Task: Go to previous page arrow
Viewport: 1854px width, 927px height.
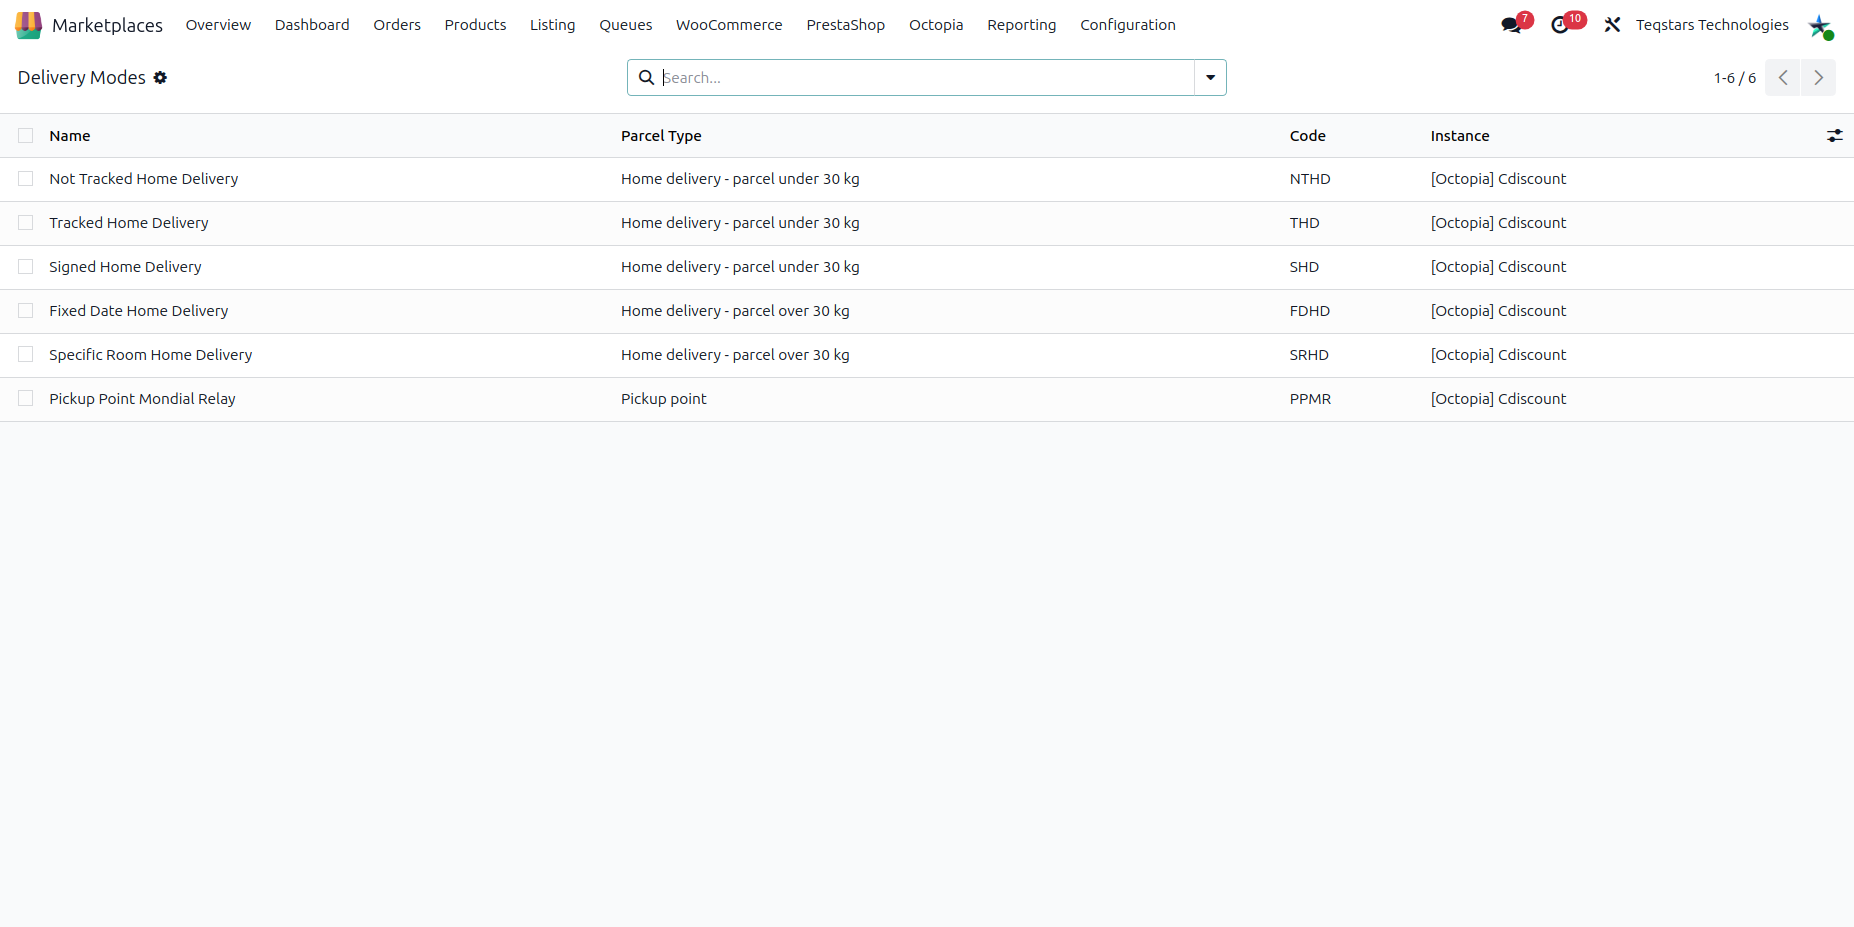Action: [1782, 78]
